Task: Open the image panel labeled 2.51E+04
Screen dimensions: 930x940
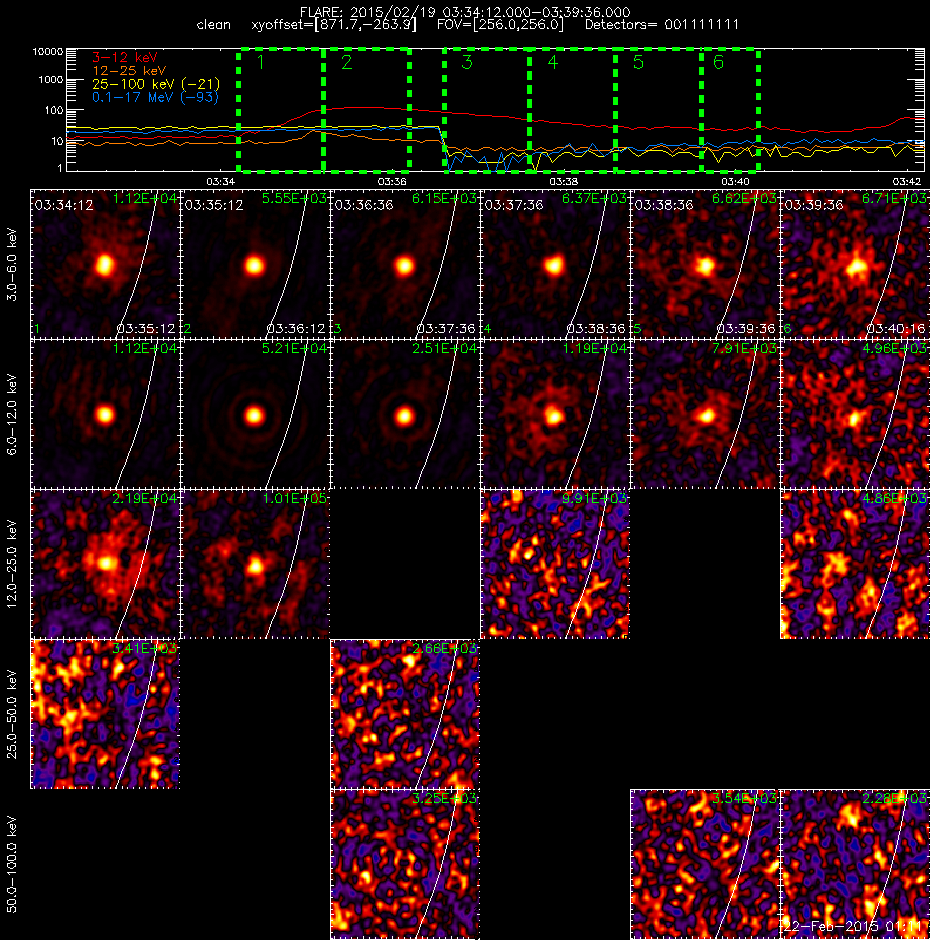Action: (405, 414)
